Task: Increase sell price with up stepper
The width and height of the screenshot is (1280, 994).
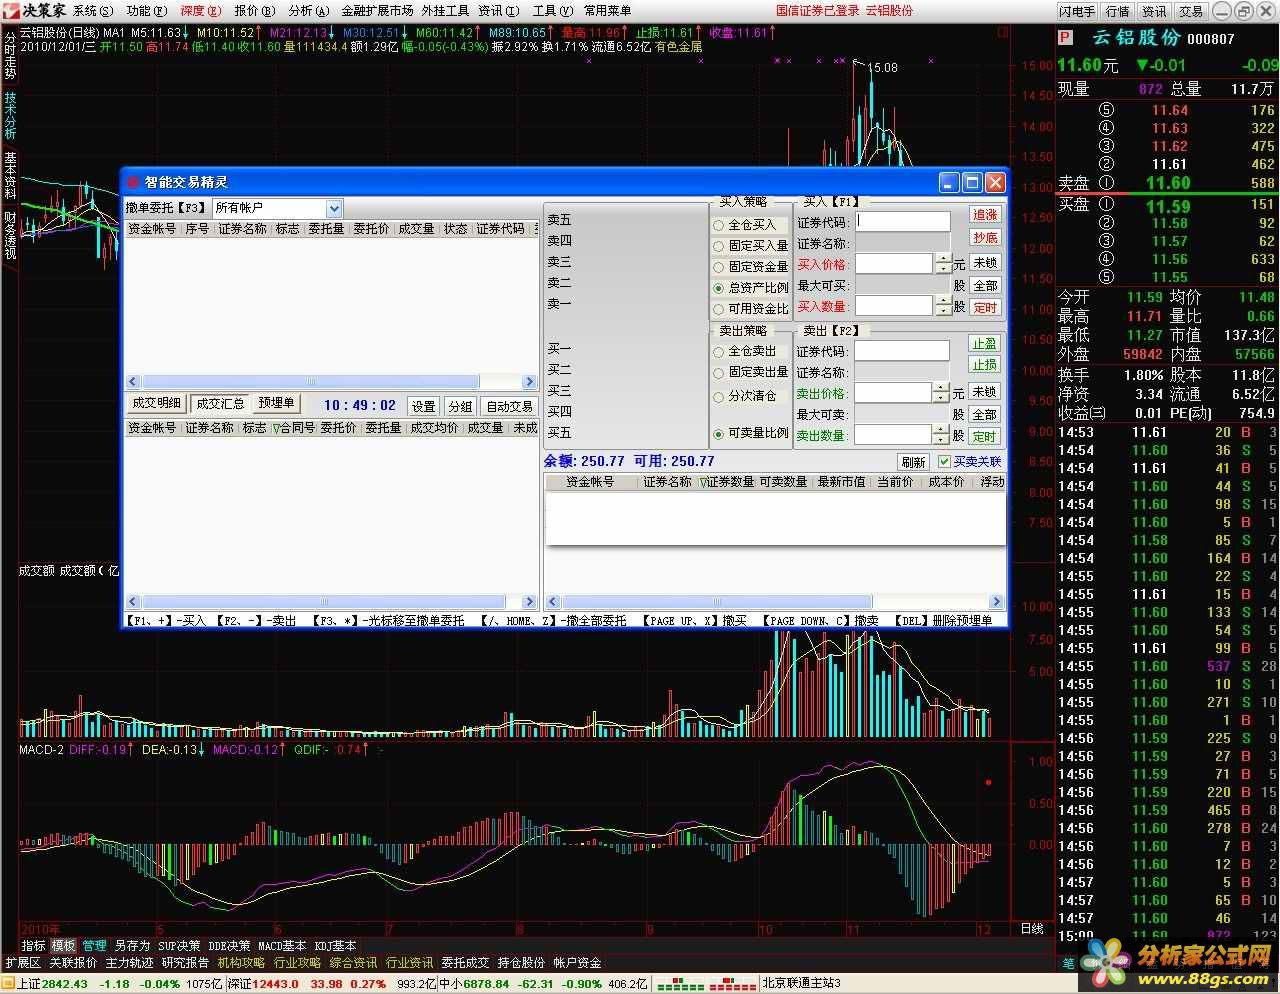Action: [x=941, y=388]
